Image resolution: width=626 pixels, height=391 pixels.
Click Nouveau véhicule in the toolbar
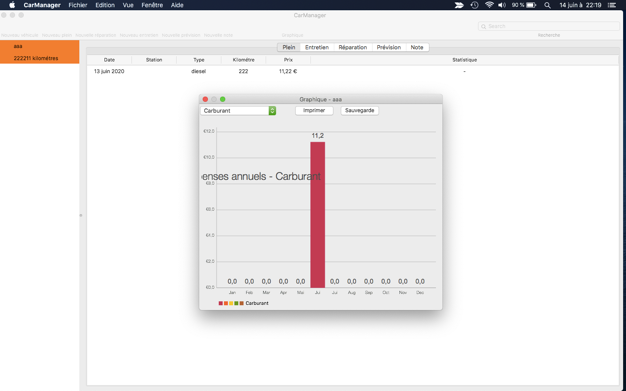(20, 35)
